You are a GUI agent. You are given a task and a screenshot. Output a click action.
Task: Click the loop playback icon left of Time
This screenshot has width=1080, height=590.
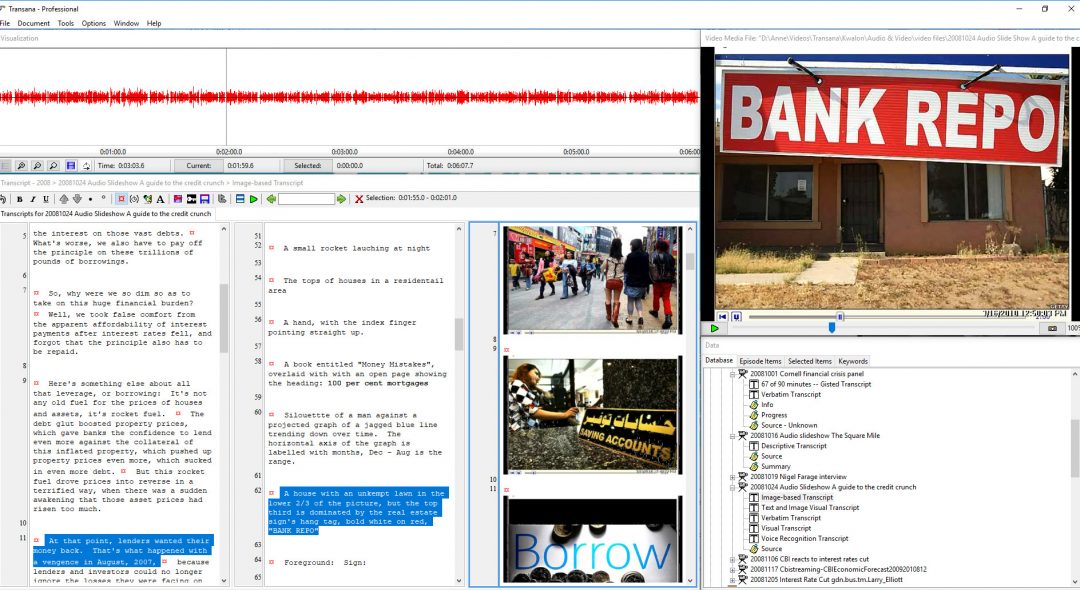[86, 166]
